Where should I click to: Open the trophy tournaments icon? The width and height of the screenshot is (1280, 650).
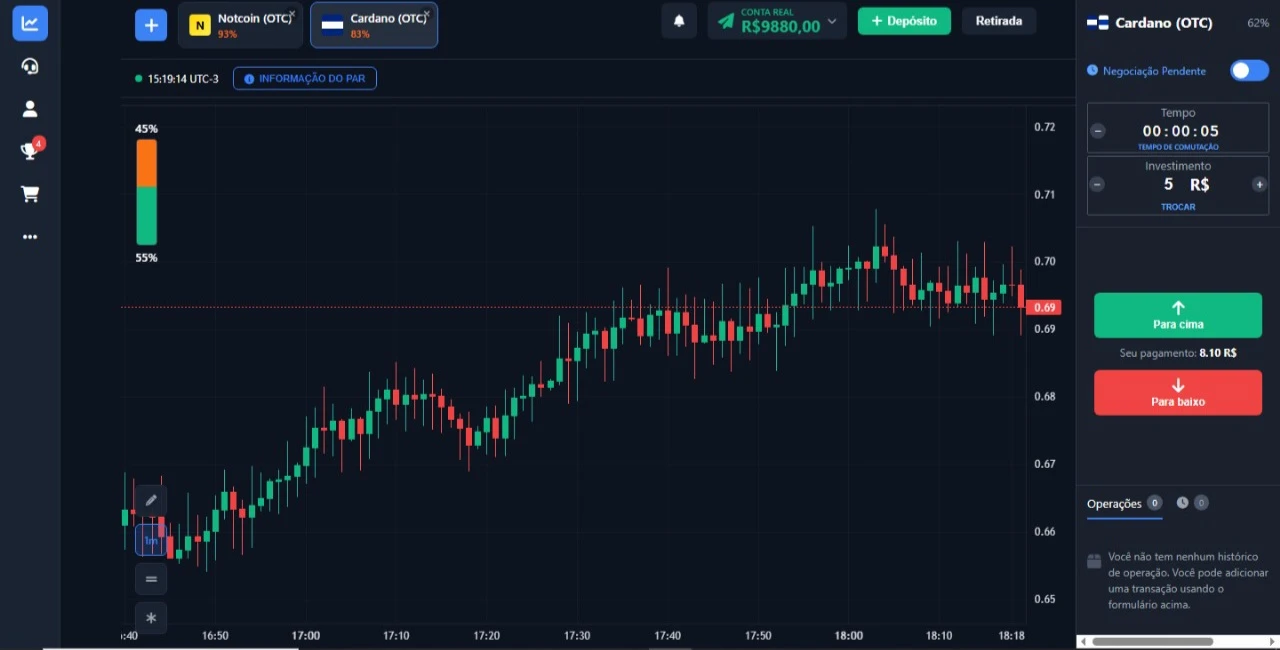(30, 151)
